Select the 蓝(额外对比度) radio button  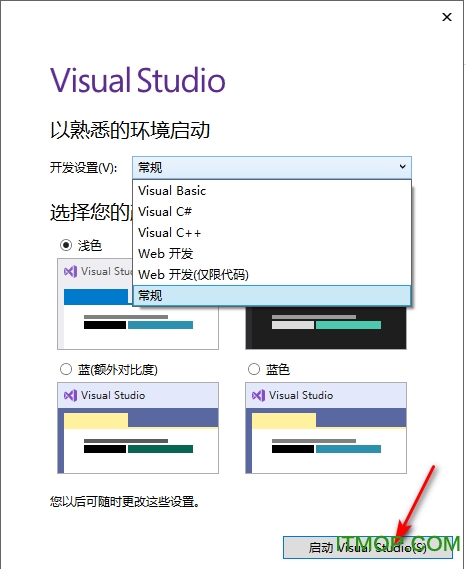66,369
